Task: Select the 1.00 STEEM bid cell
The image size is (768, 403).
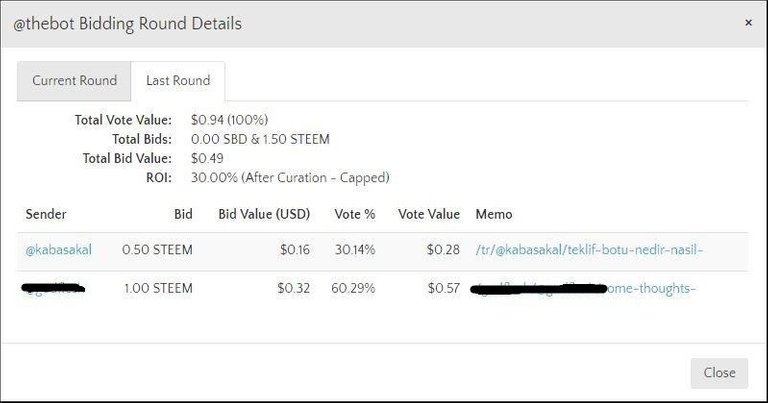Action: pyautogui.click(x=158, y=288)
